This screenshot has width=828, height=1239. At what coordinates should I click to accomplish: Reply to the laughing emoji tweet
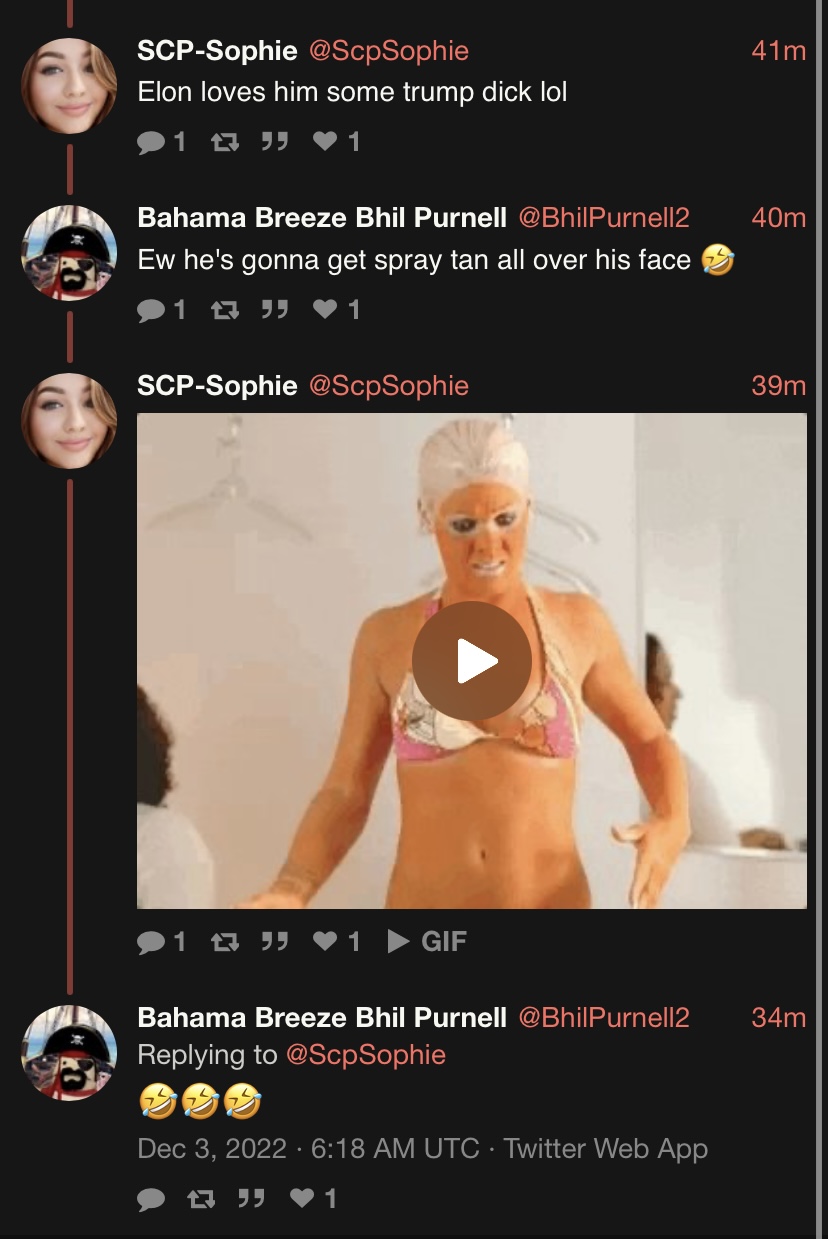pos(151,1198)
